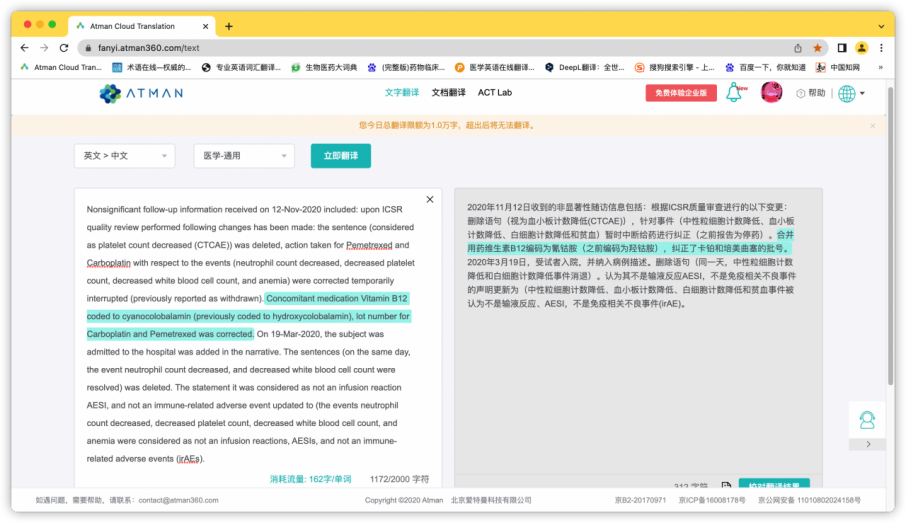Open the Chrome three-dot menu
Image resolution: width=907 pixels, height=524 pixels.
[881, 48]
